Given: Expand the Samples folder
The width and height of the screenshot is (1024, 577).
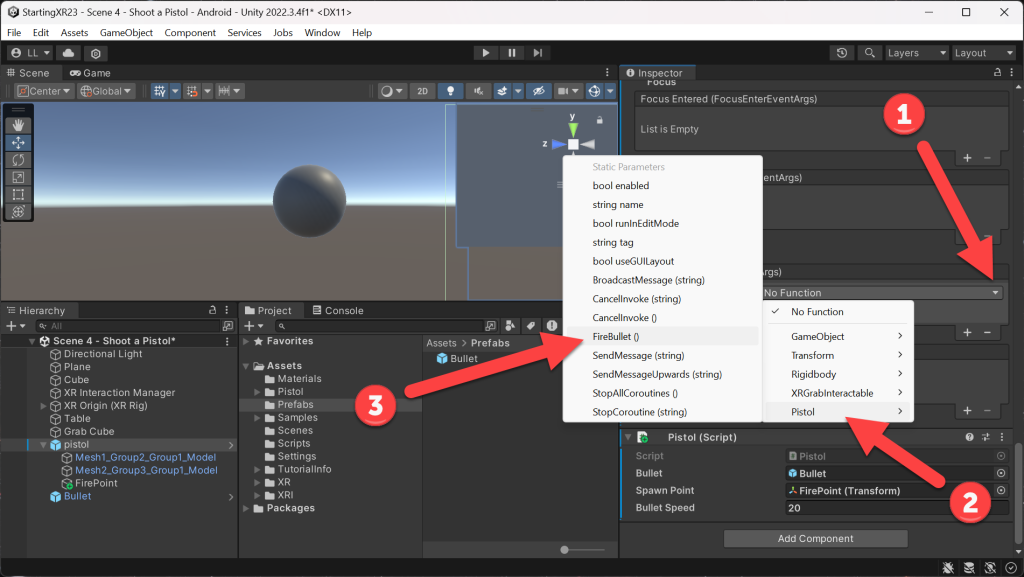Looking at the screenshot, I should (257, 417).
